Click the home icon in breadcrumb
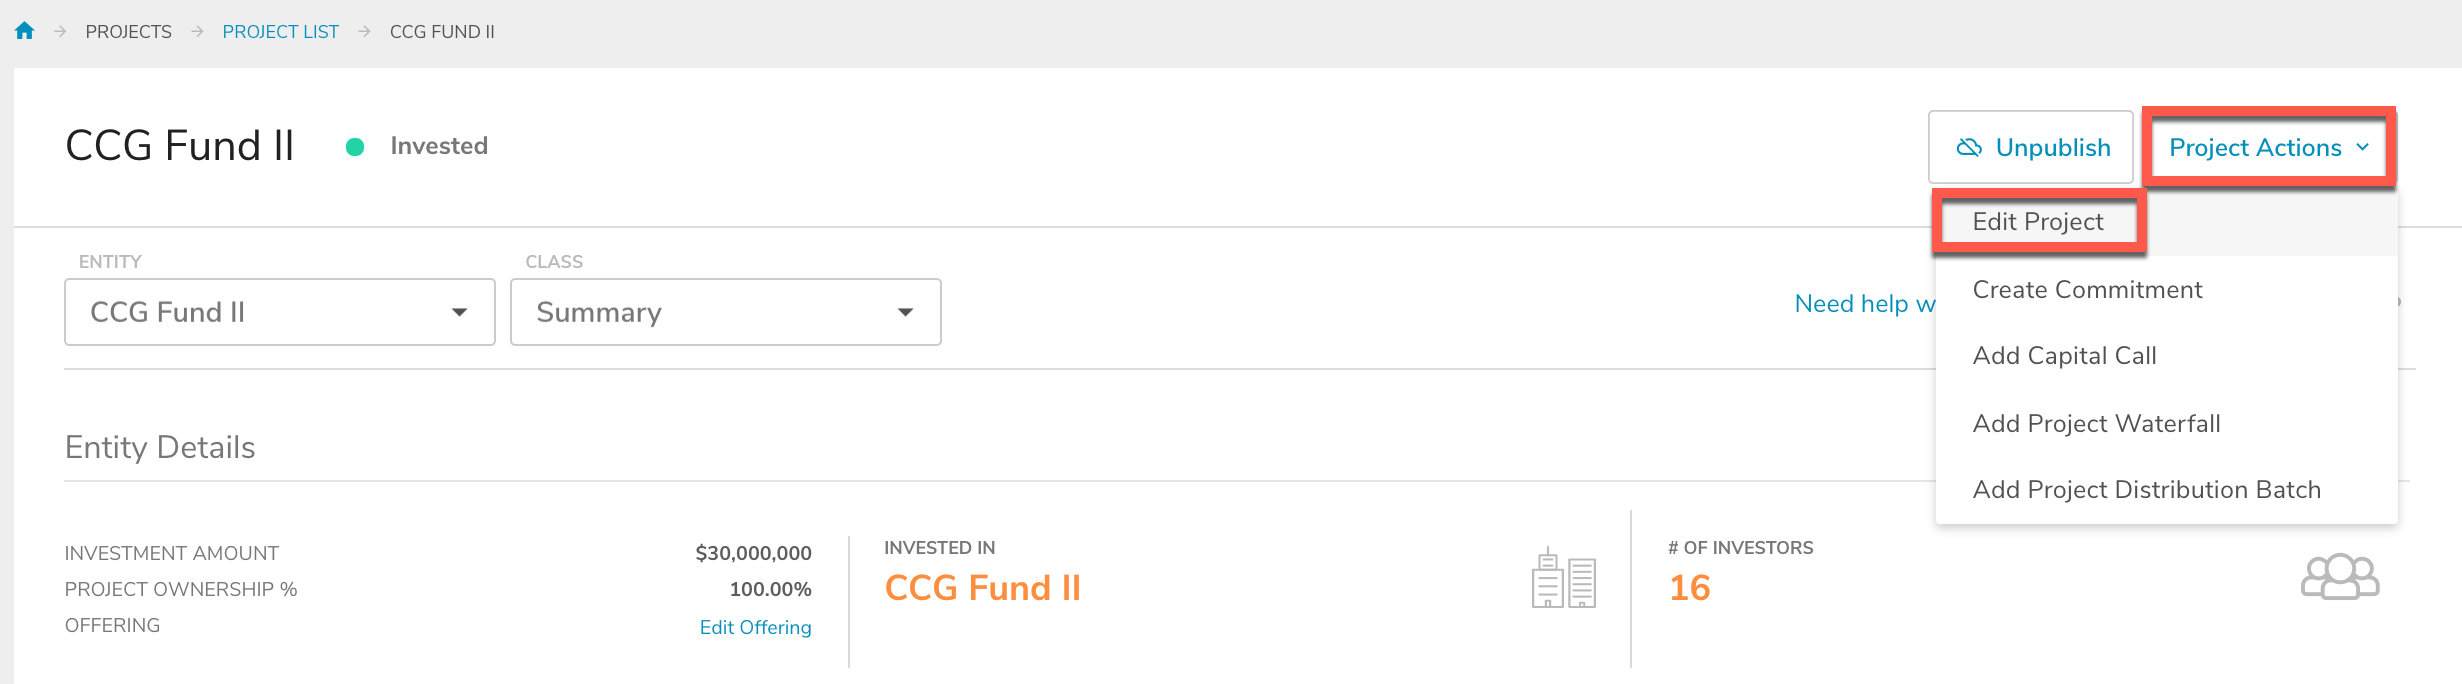Viewport: 2462px width, 684px height. [x=25, y=31]
